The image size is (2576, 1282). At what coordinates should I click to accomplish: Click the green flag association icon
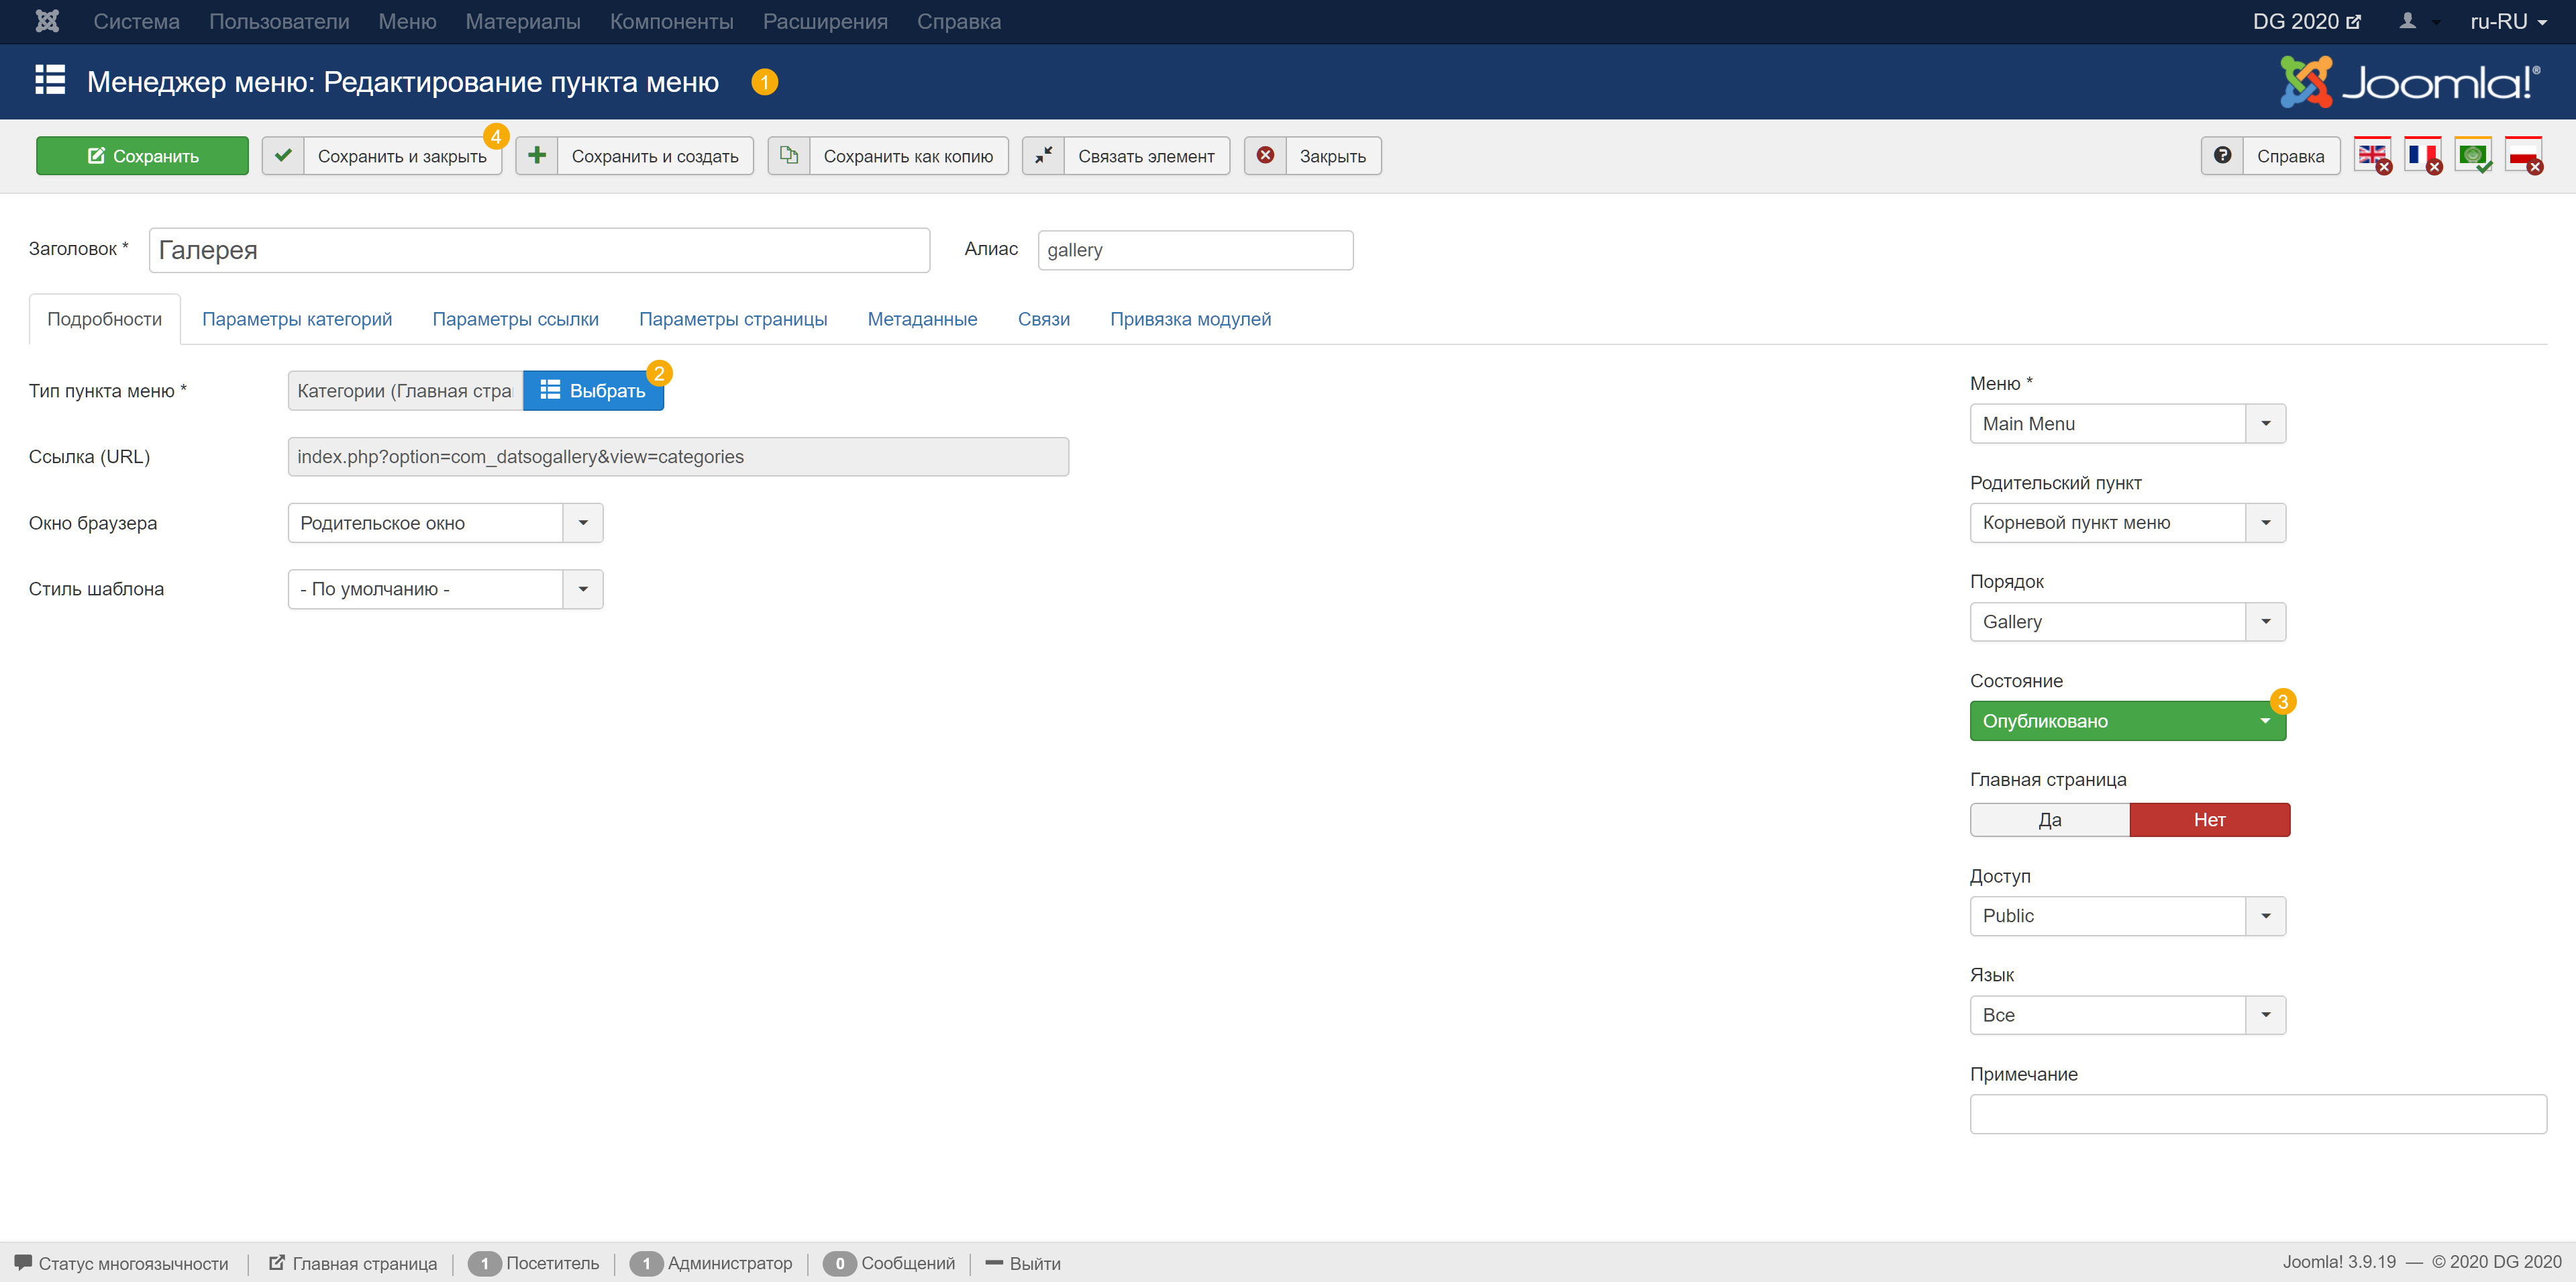pos(2473,156)
